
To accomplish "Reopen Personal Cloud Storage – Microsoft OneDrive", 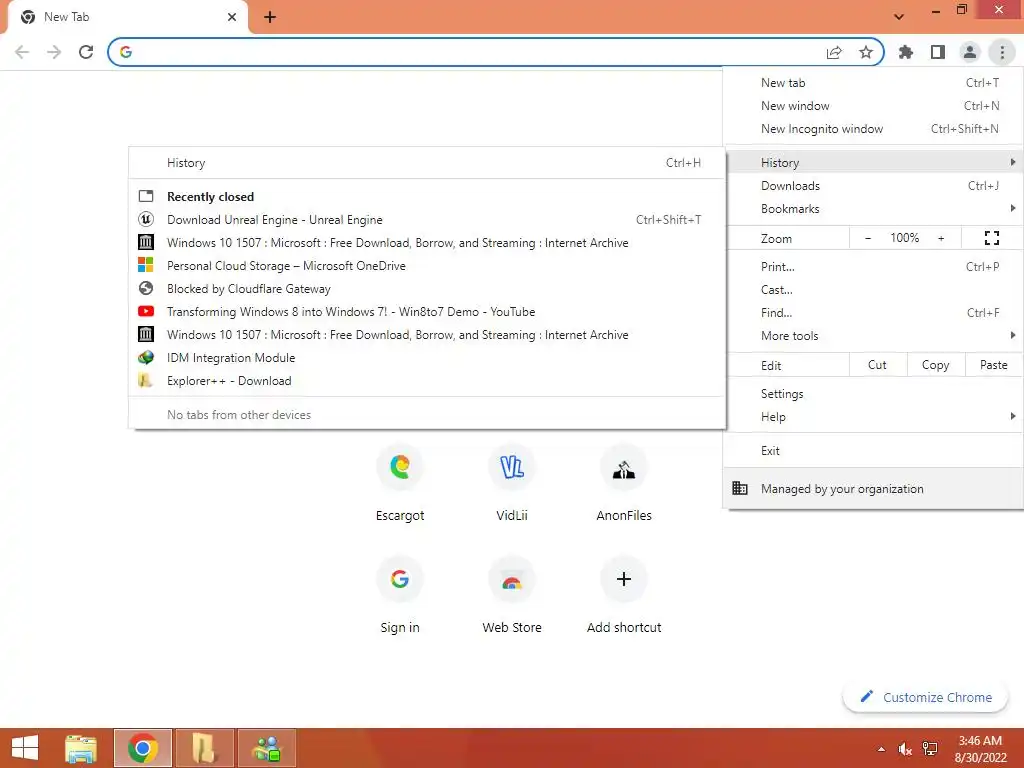I will [427, 266].
